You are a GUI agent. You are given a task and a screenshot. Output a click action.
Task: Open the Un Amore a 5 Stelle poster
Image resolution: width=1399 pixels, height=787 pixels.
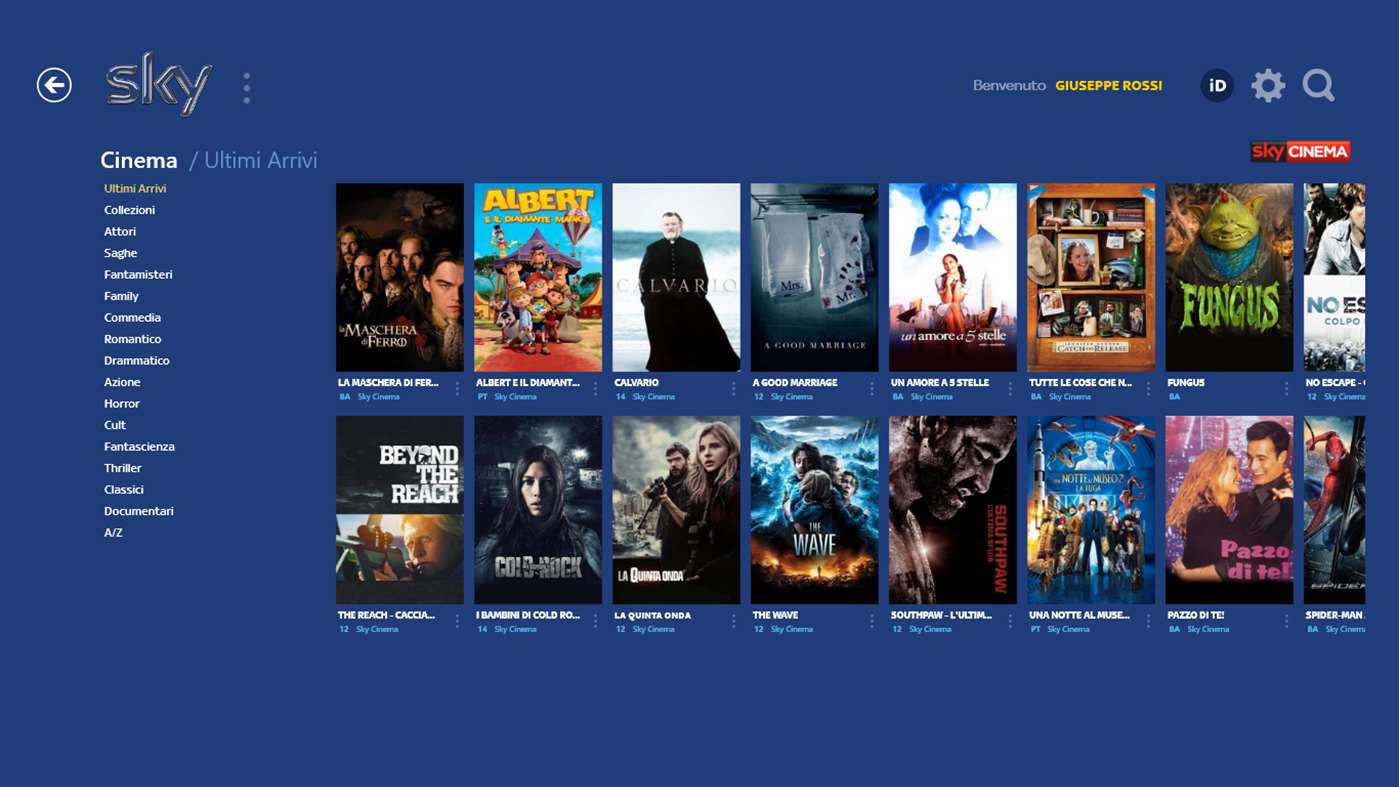point(953,277)
